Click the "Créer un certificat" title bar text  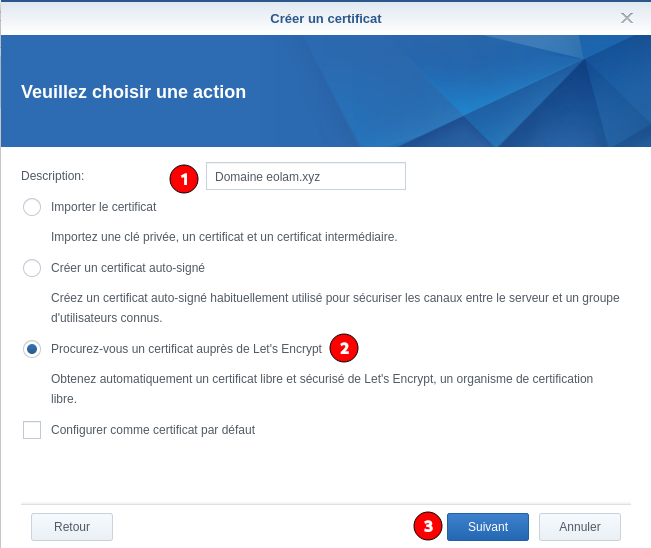coord(325,18)
